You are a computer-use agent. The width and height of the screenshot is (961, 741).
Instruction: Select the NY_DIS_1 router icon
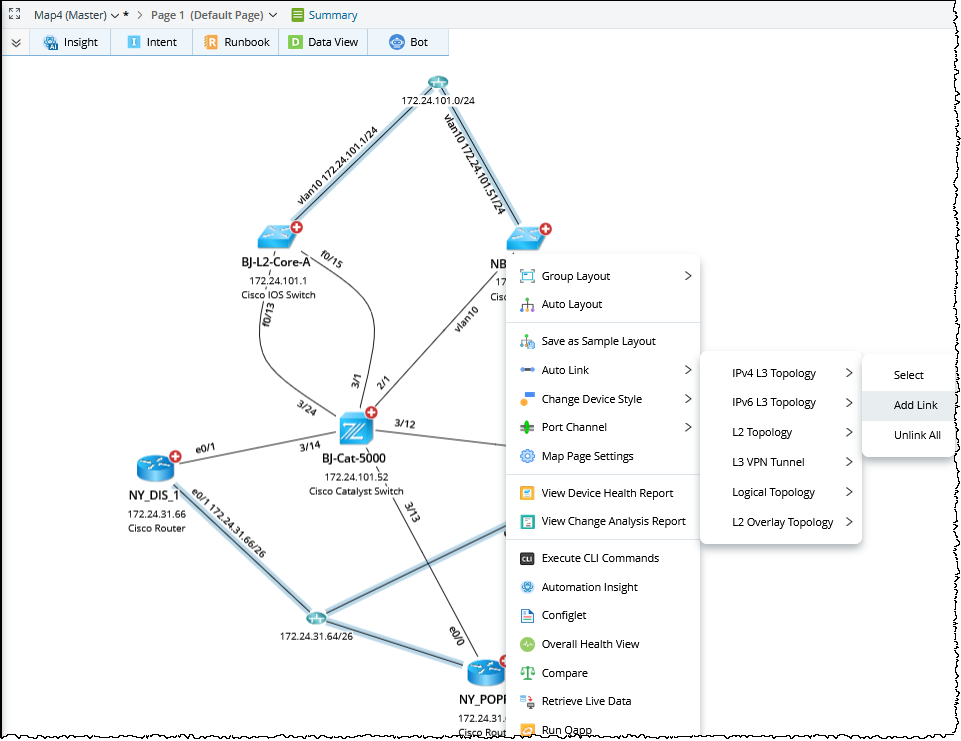pos(155,468)
